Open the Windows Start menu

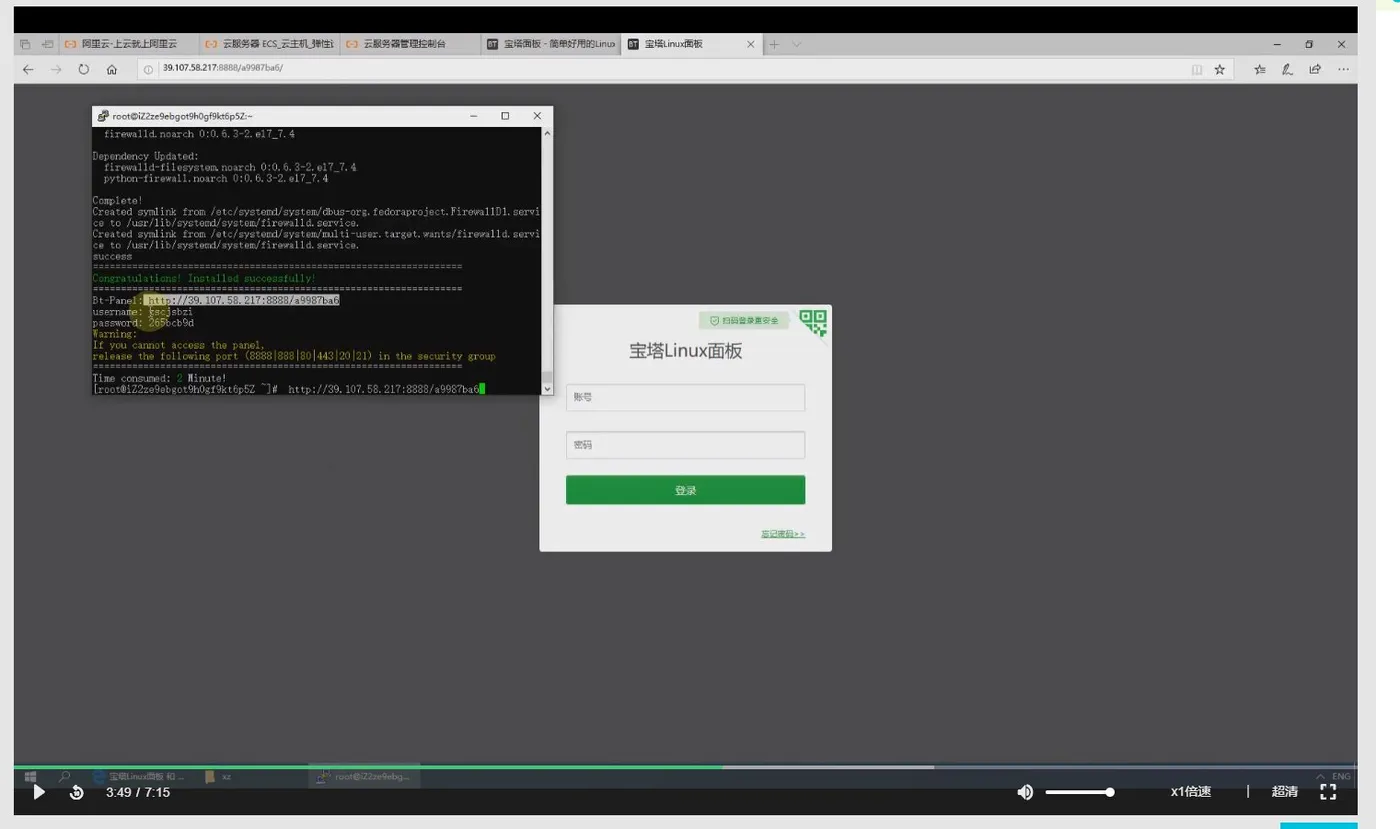pos(30,776)
